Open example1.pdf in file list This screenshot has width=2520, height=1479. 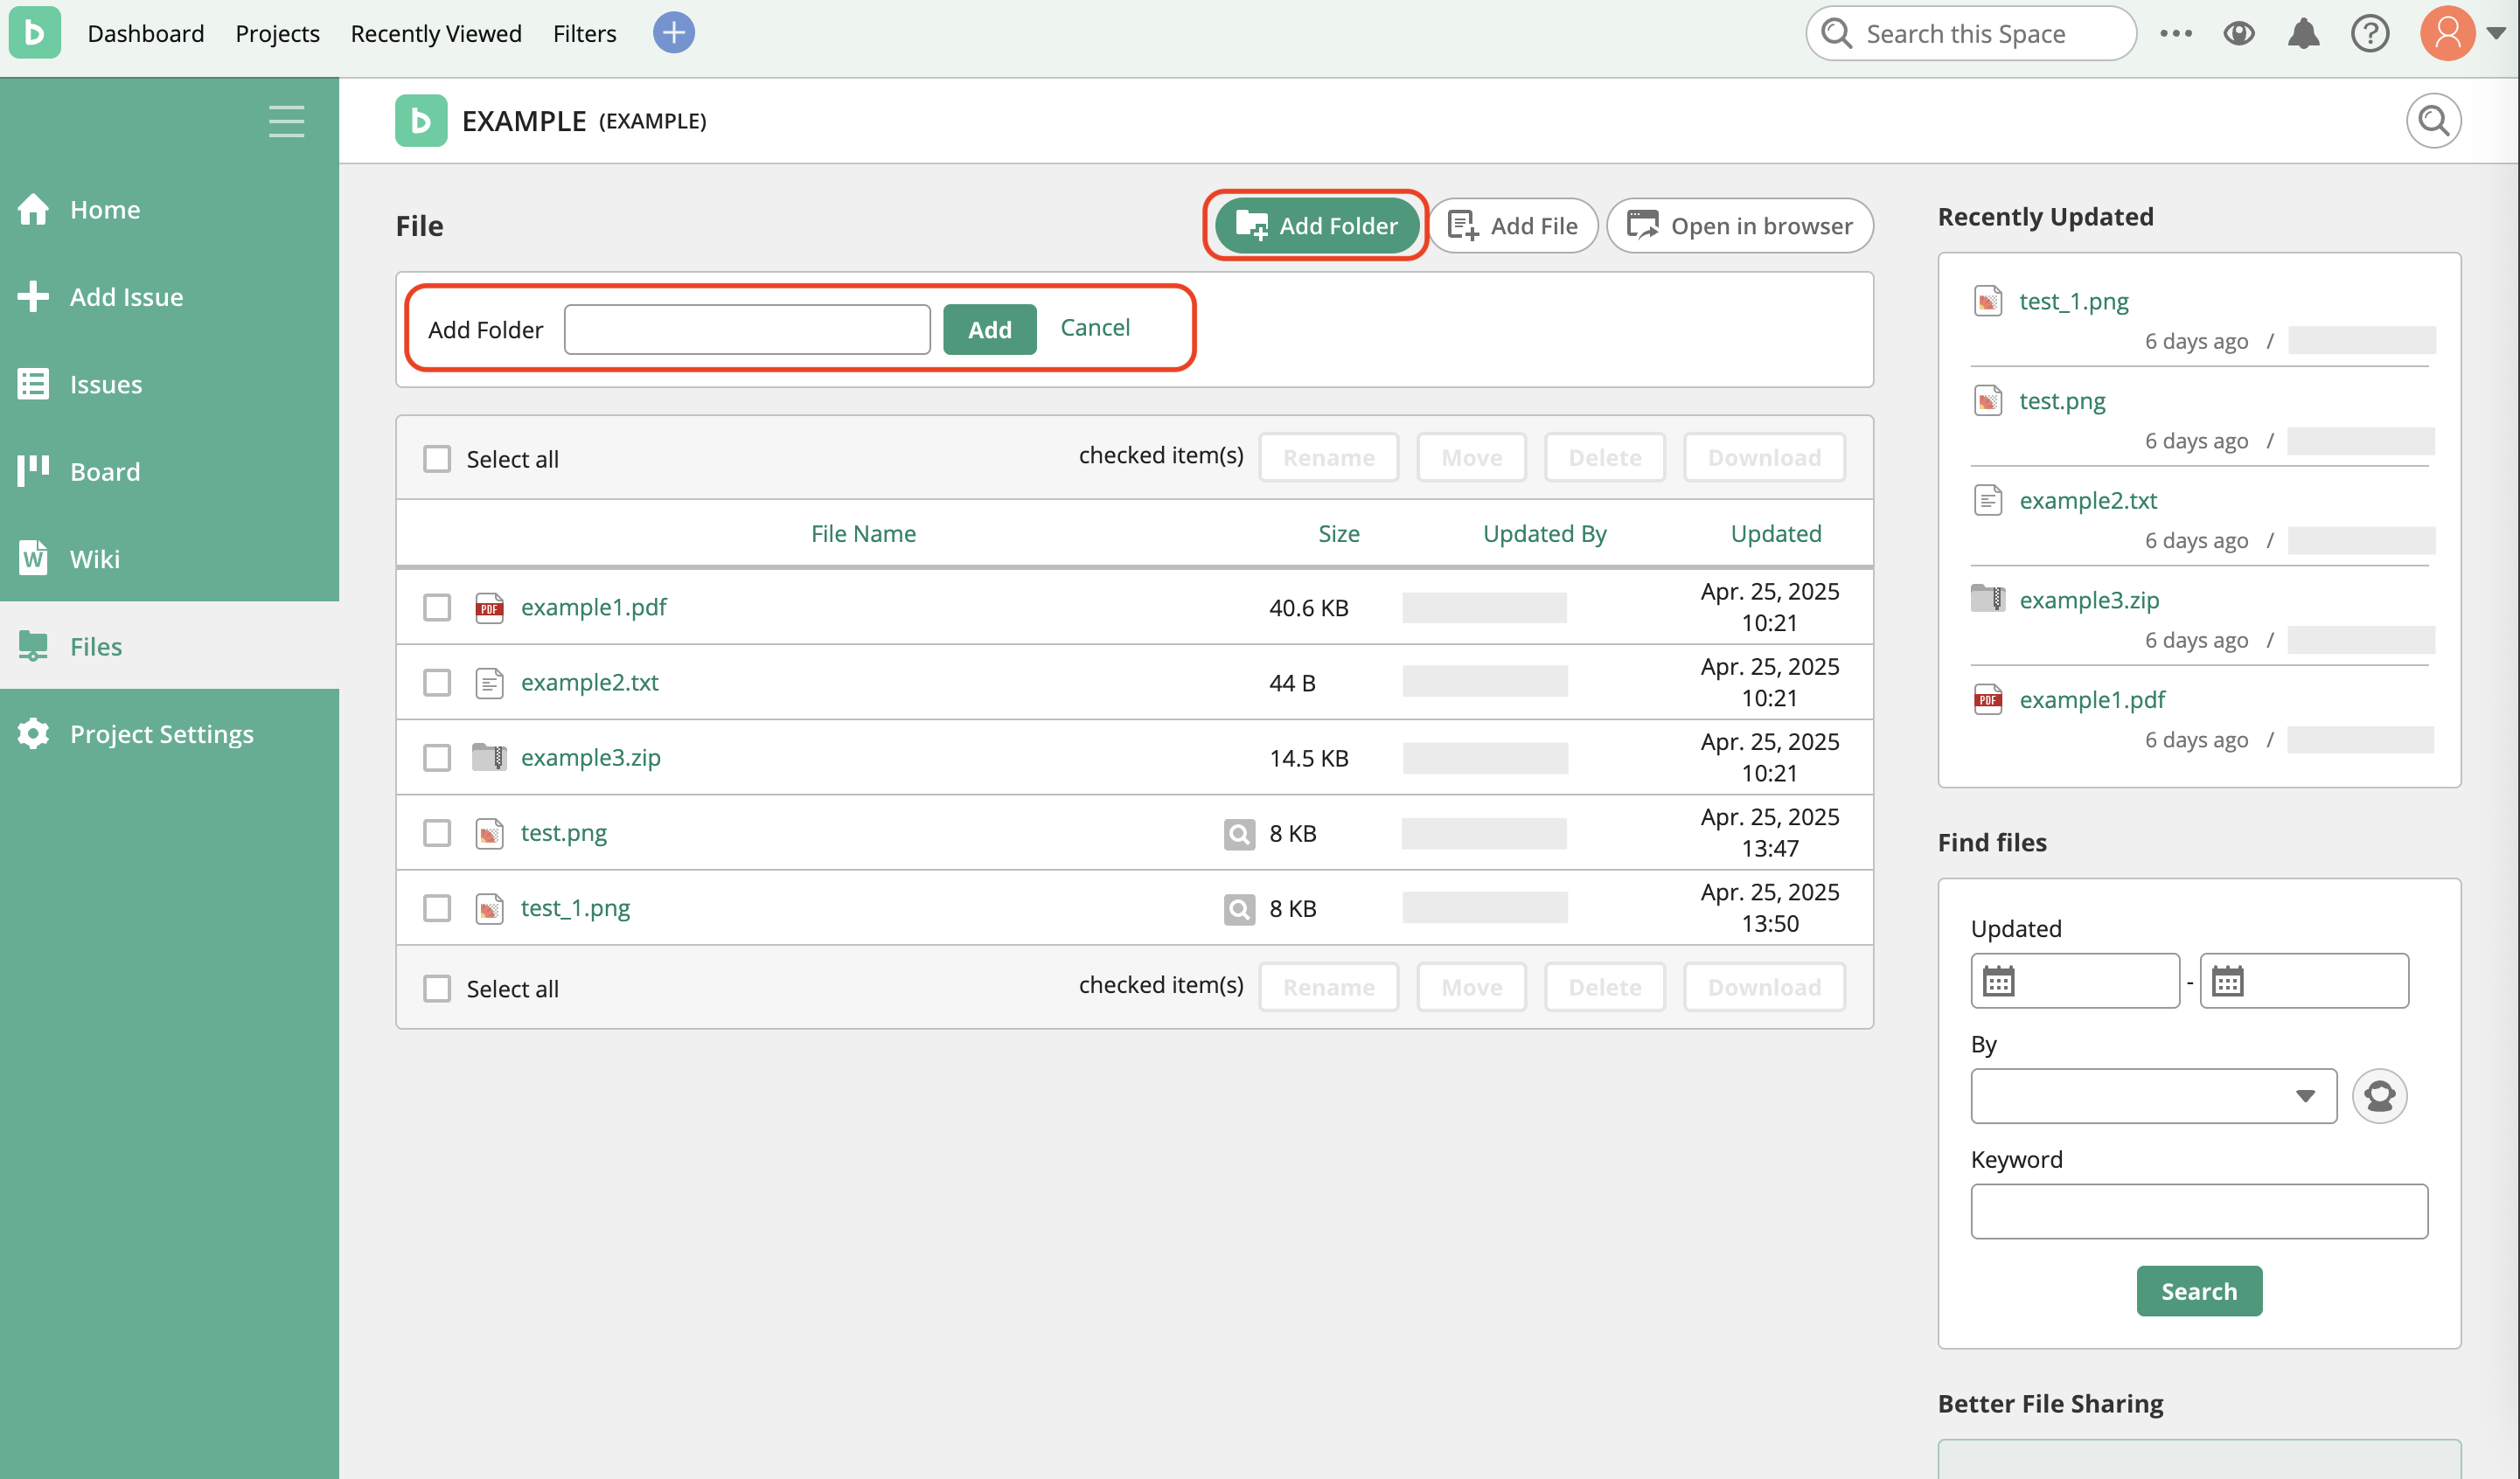[x=593, y=607]
